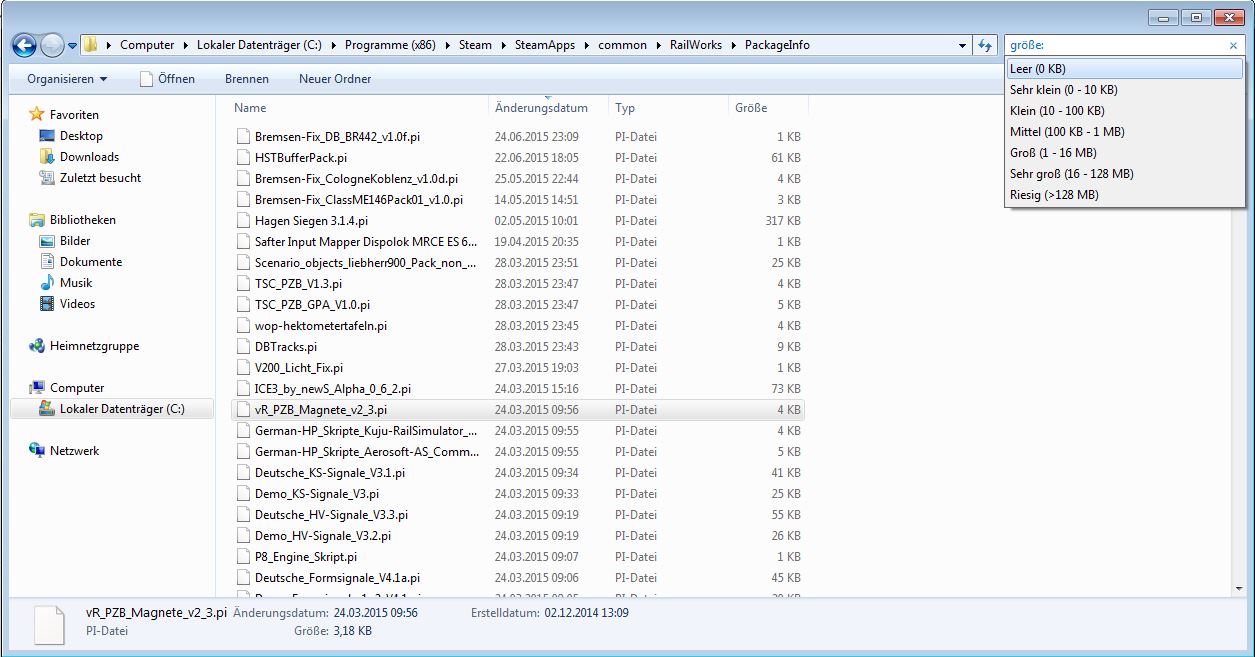1255x657 pixels.
Task: Click the Öffnen toolbar button
Action: tap(167, 79)
